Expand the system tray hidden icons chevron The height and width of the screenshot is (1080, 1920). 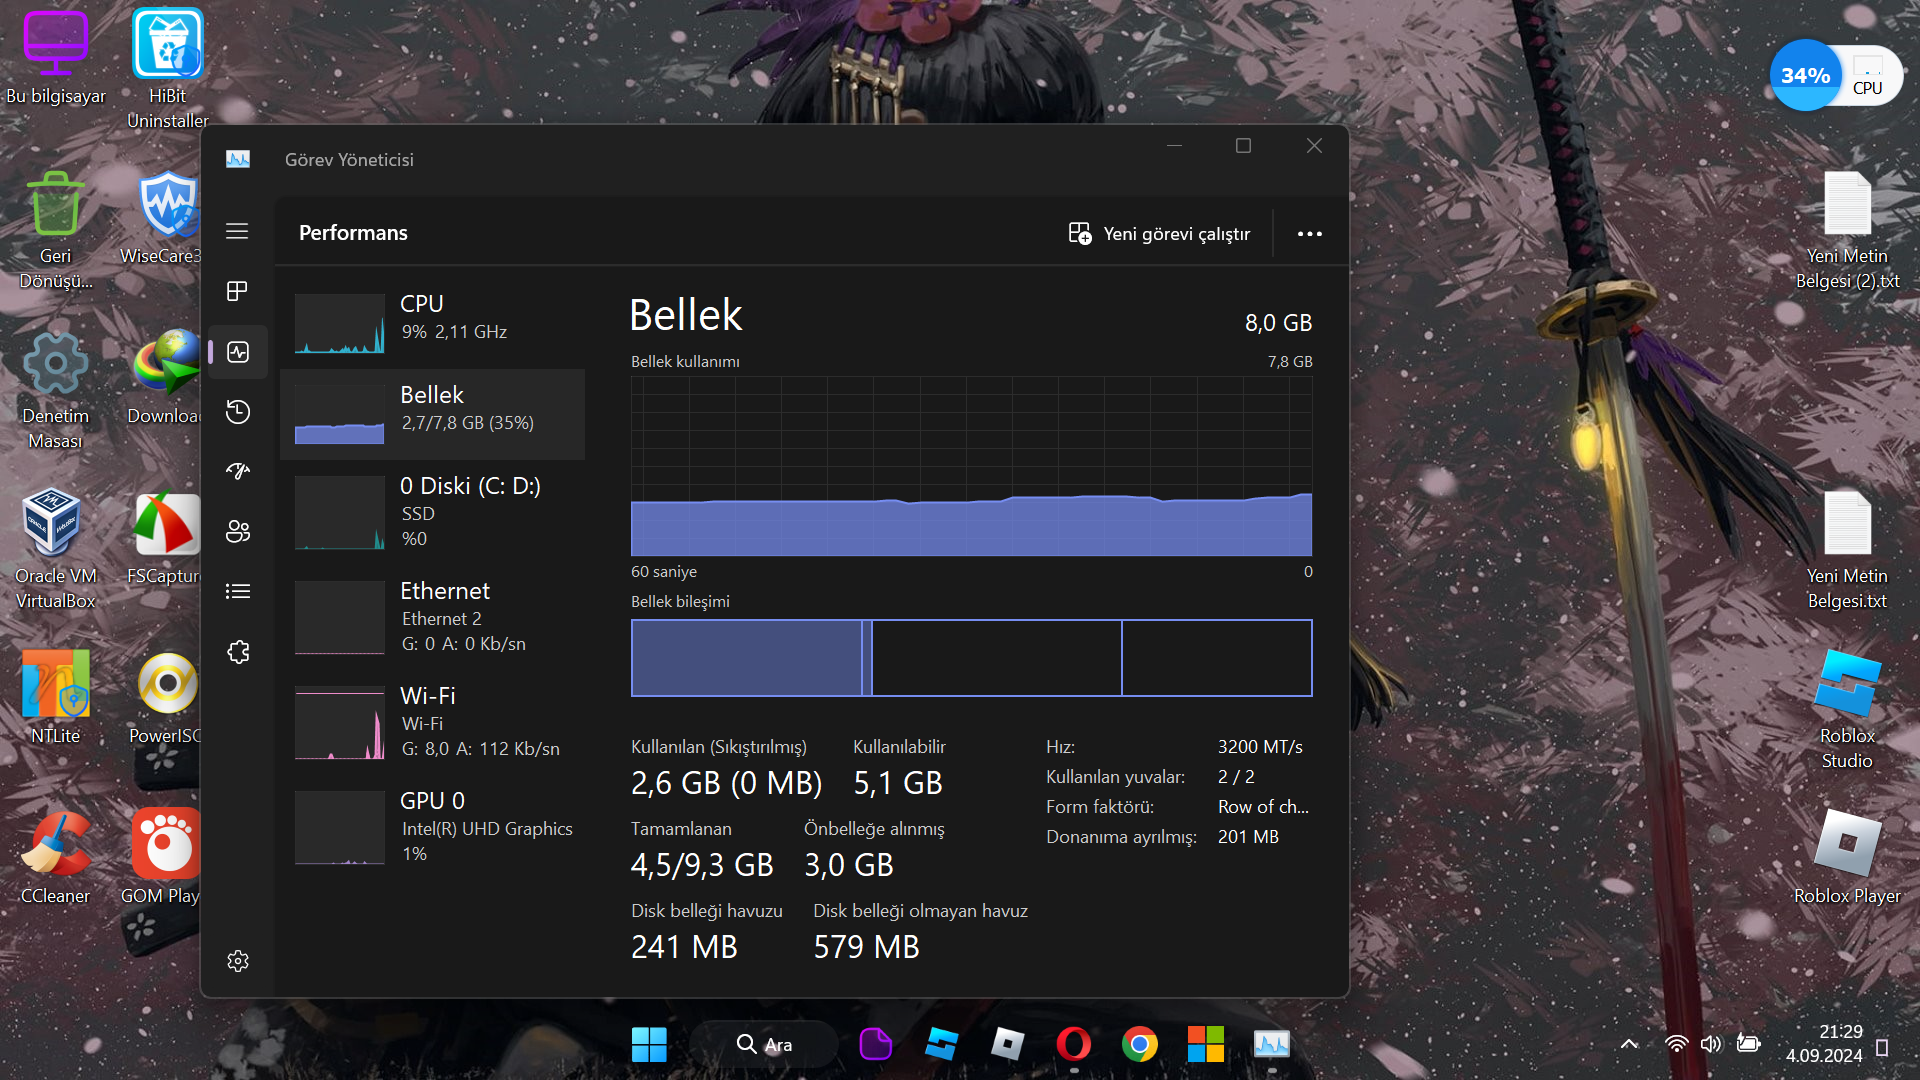(x=1629, y=1044)
